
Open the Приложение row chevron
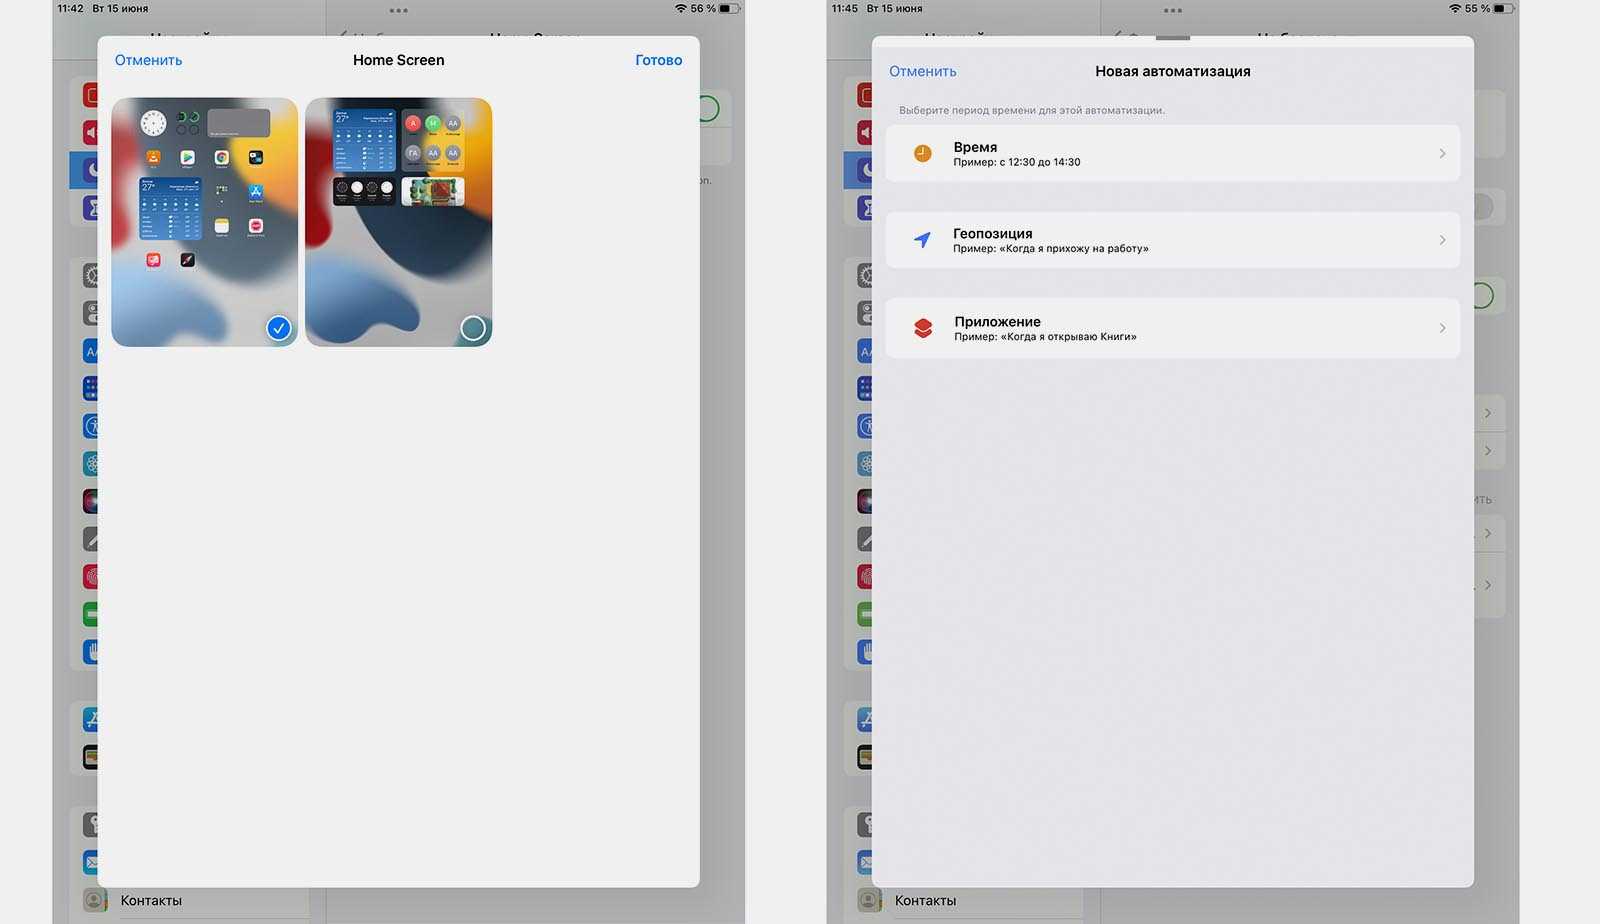(1442, 328)
